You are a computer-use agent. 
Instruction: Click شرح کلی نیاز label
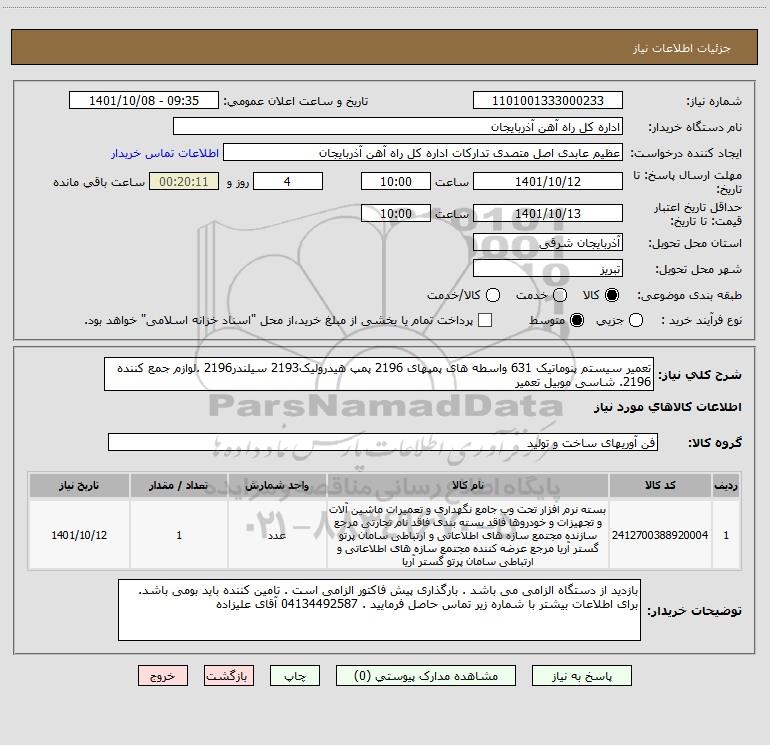click(x=700, y=375)
